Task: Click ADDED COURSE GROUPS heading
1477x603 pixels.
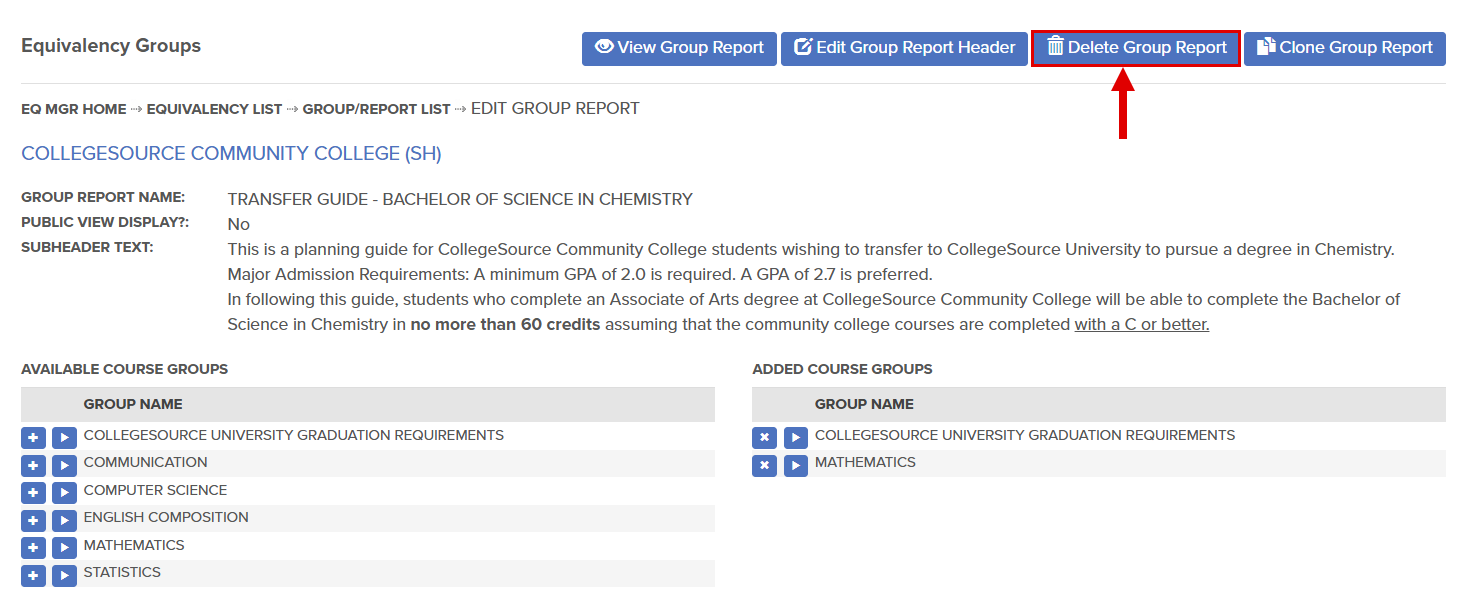Action: (x=842, y=370)
